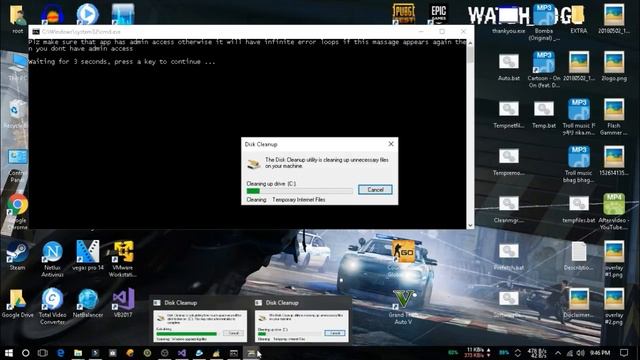The height and width of the screenshot is (360, 640).
Task: Click the Disk Cleanup progress bar
Action: [x=300, y=191]
